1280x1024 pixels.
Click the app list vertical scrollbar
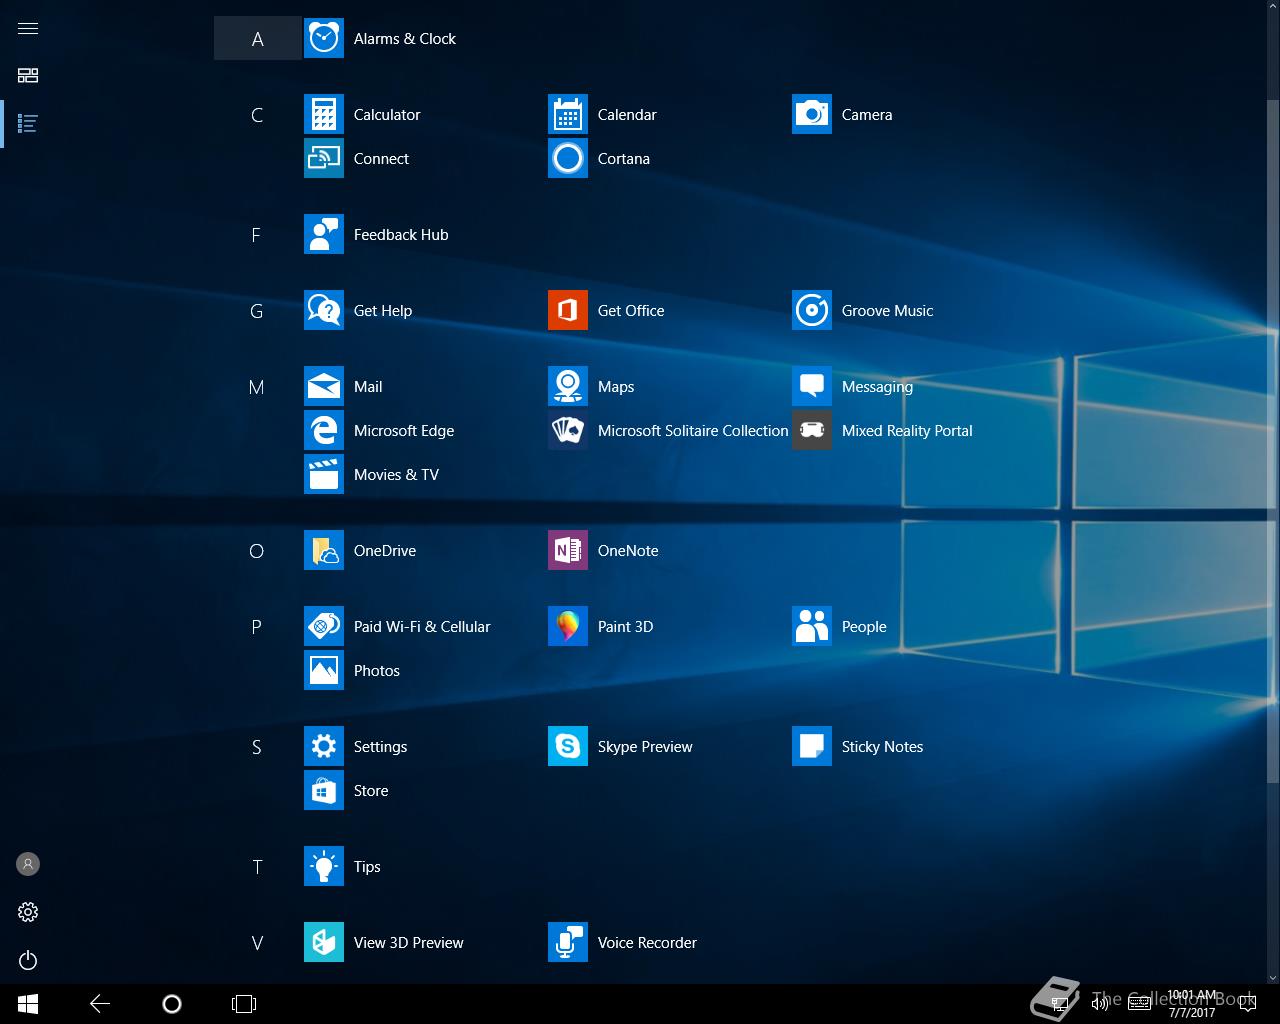(x=1273, y=440)
